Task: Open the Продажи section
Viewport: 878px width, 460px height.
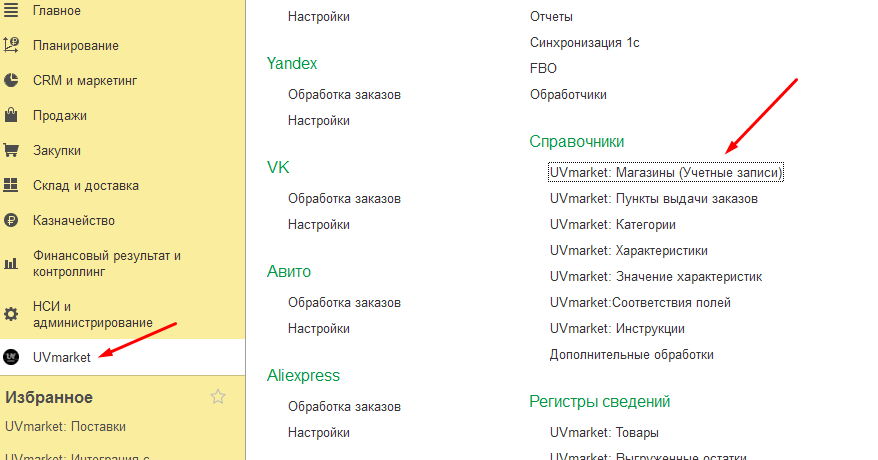Action: (x=59, y=116)
